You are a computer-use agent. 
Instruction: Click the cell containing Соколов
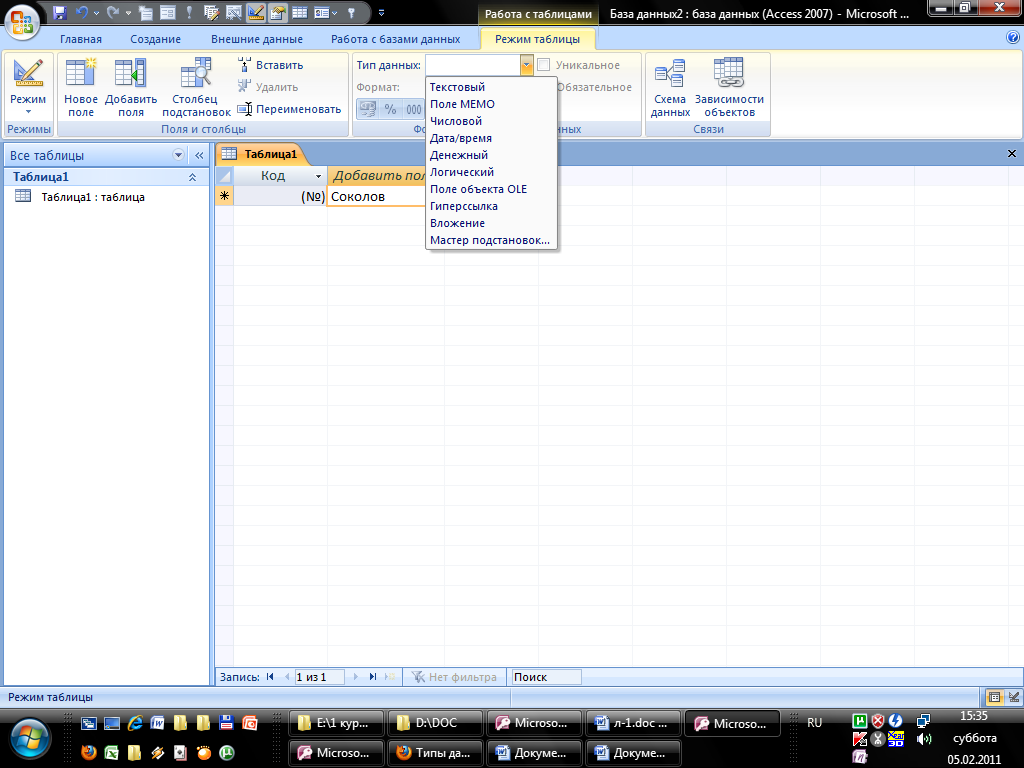point(376,196)
